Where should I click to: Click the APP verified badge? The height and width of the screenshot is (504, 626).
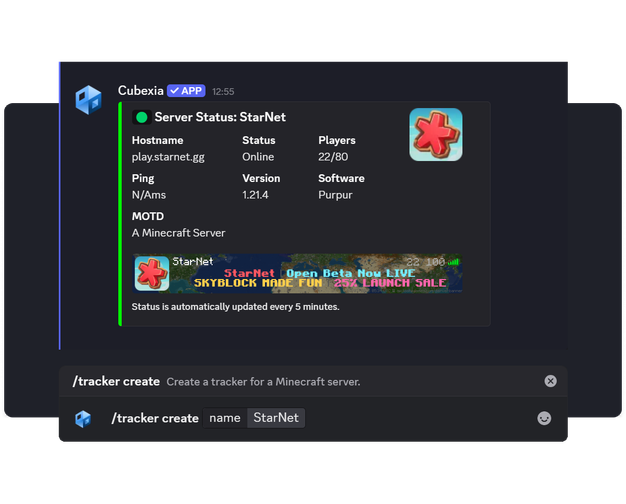186,91
